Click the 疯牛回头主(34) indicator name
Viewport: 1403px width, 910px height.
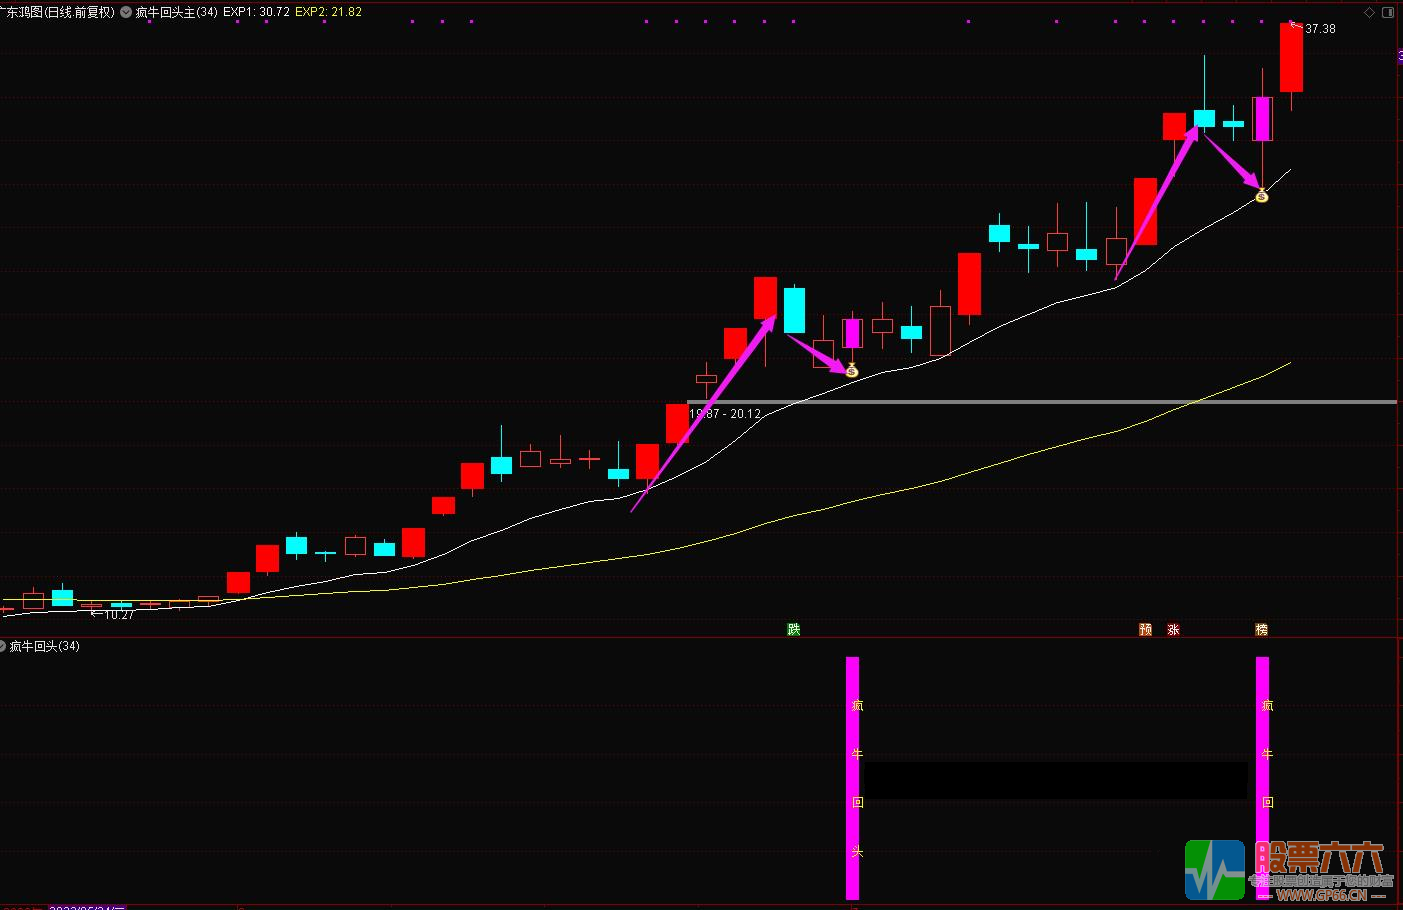tap(176, 13)
